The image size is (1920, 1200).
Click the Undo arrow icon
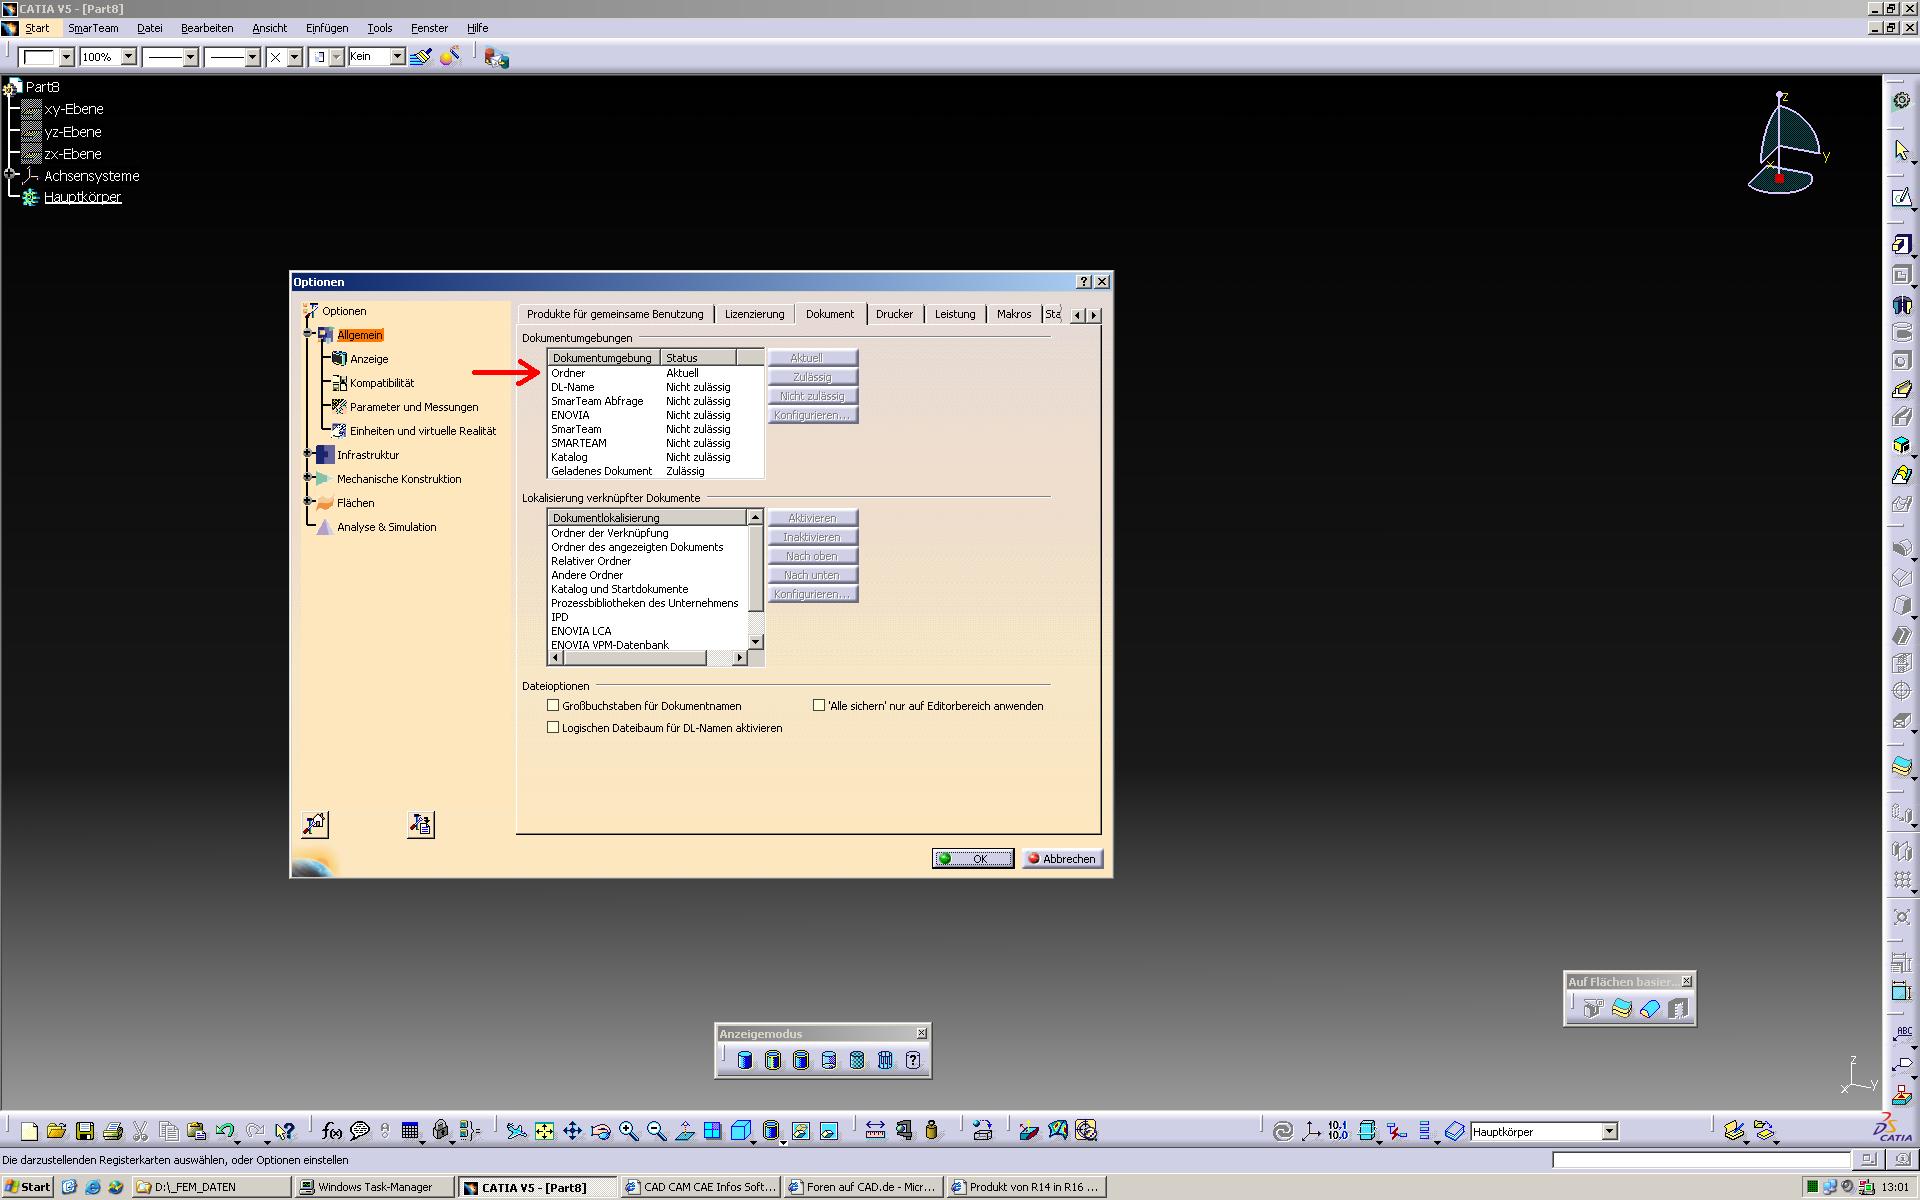pyautogui.click(x=225, y=1131)
